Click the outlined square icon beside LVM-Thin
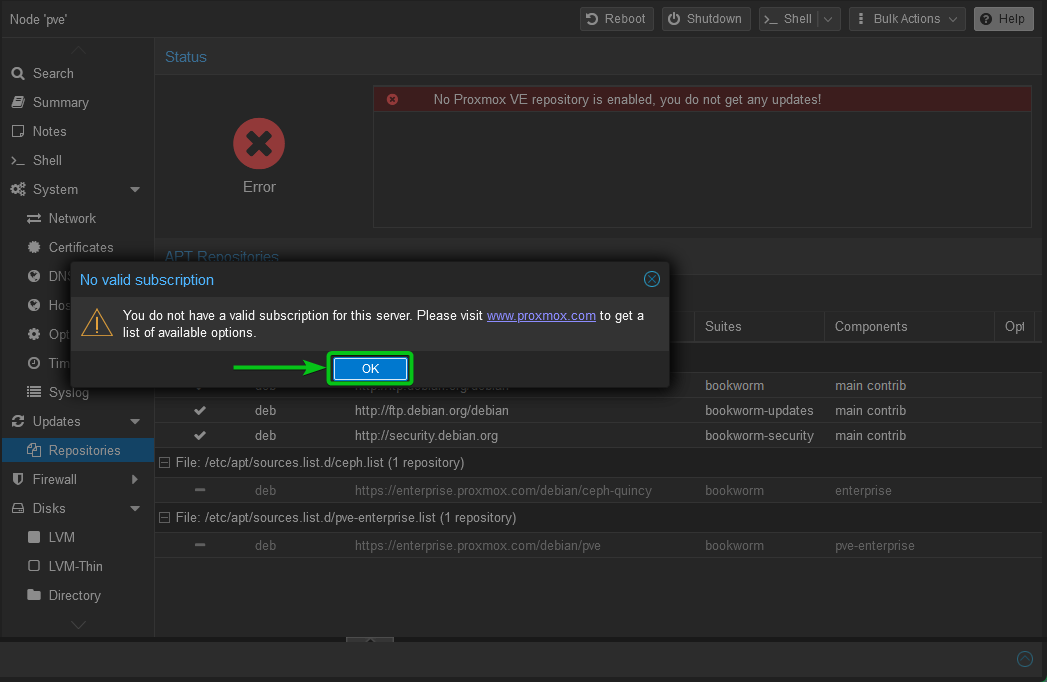The width and height of the screenshot is (1047, 682). click(x=34, y=566)
